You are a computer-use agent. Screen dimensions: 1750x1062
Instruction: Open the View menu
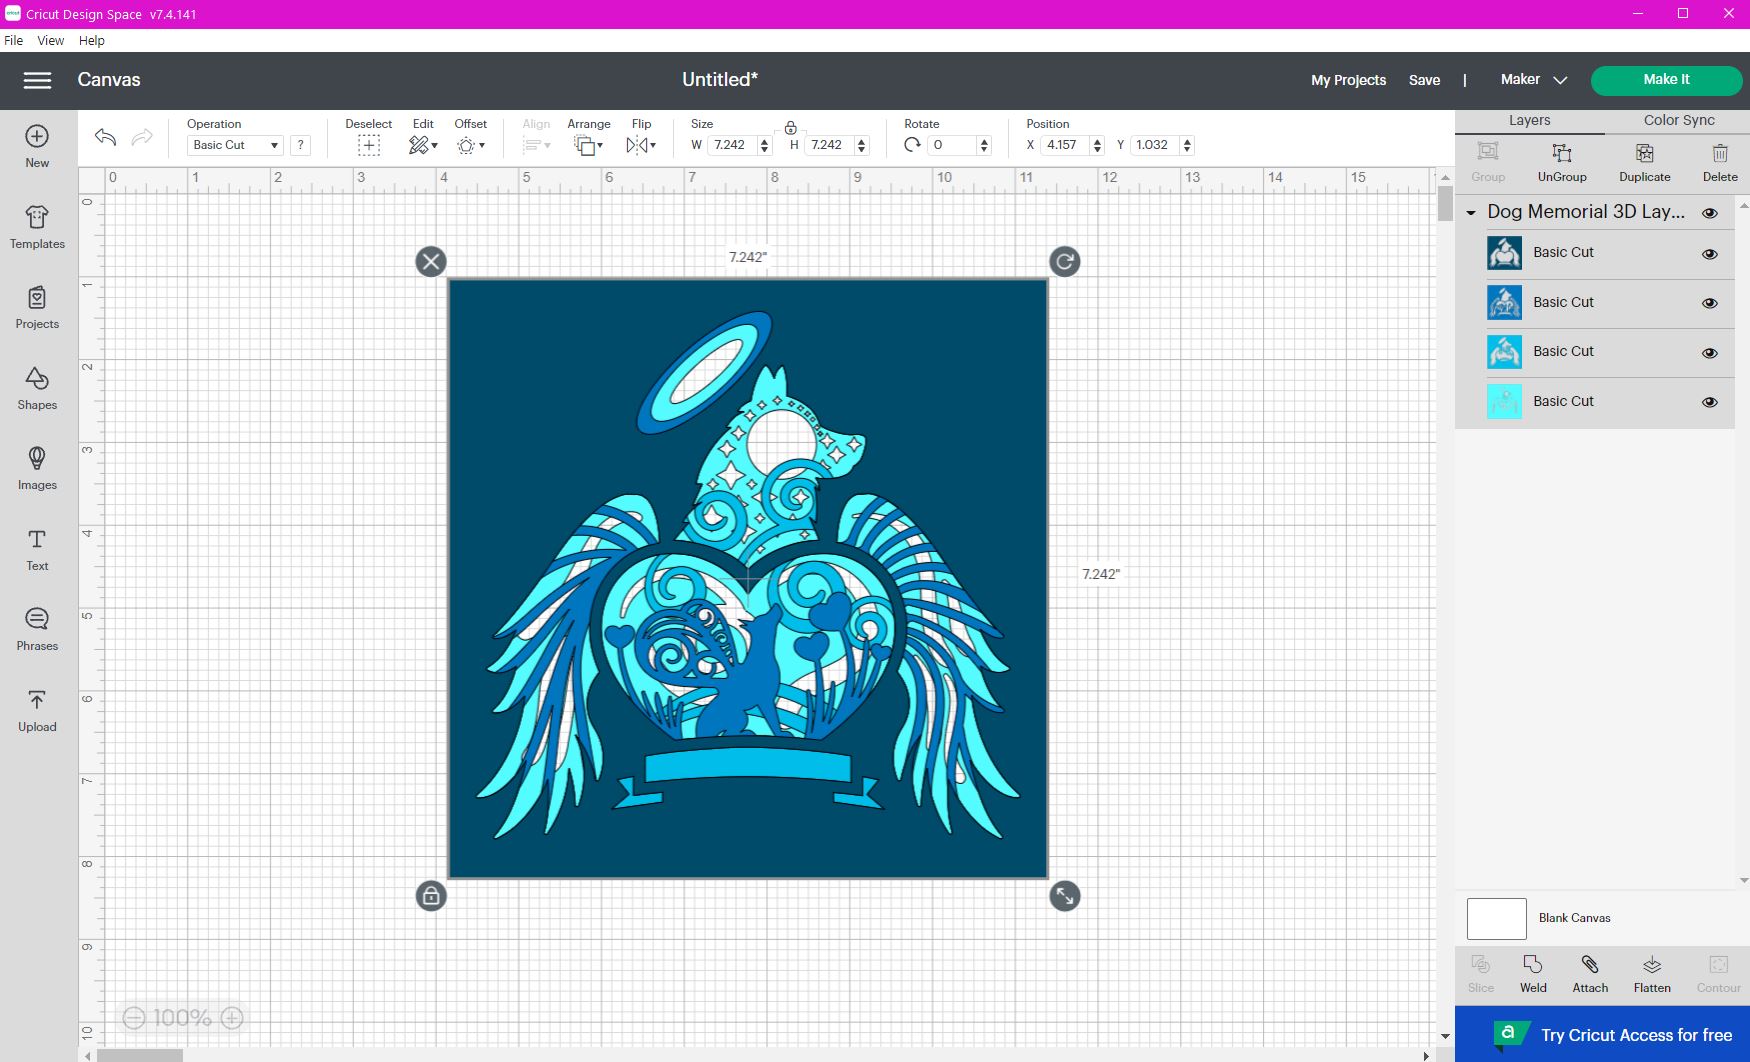pos(50,41)
